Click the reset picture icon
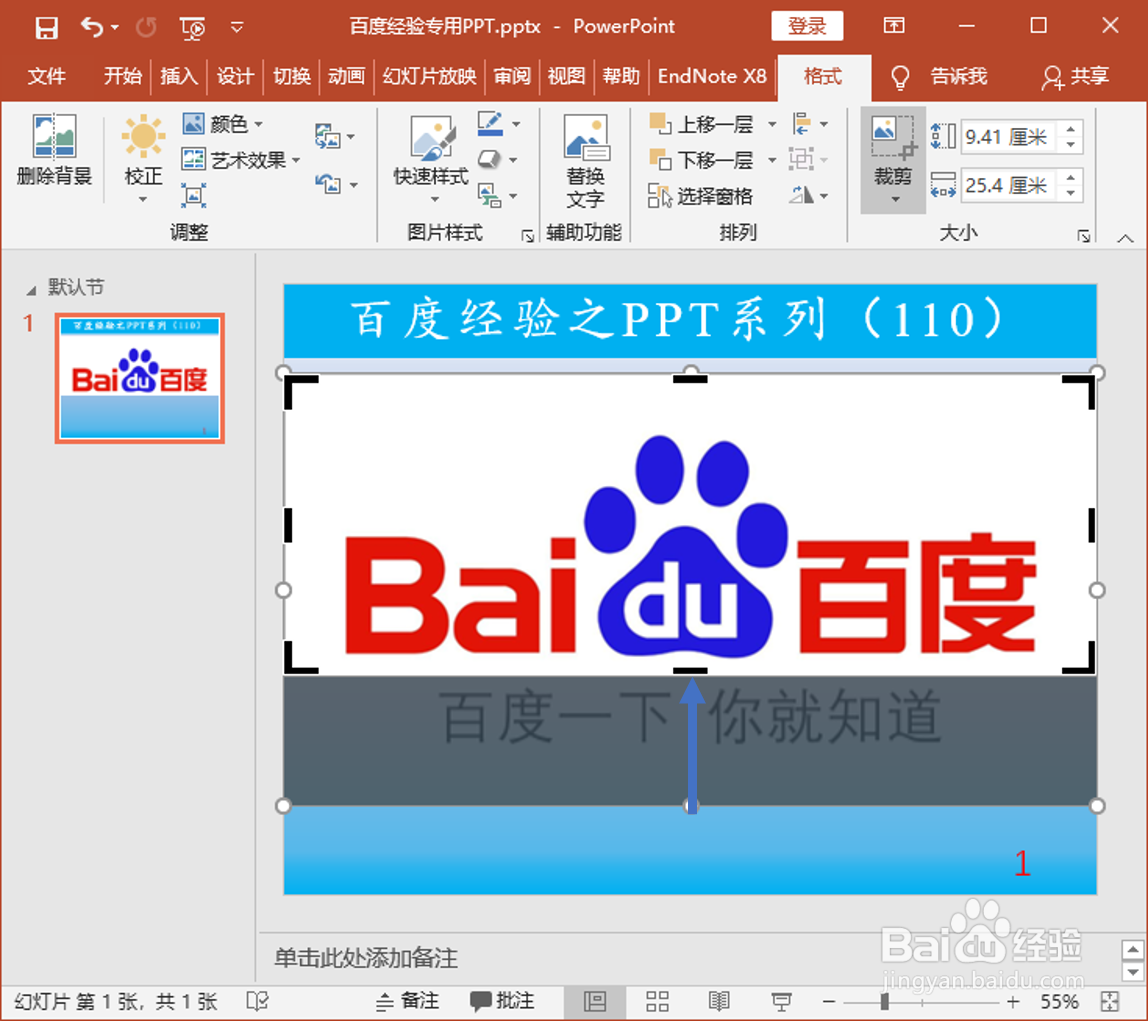 [x=335, y=184]
